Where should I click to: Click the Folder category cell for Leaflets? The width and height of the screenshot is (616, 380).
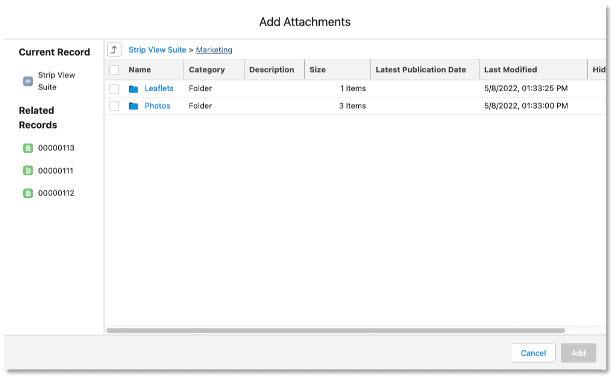click(x=200, y=88)
